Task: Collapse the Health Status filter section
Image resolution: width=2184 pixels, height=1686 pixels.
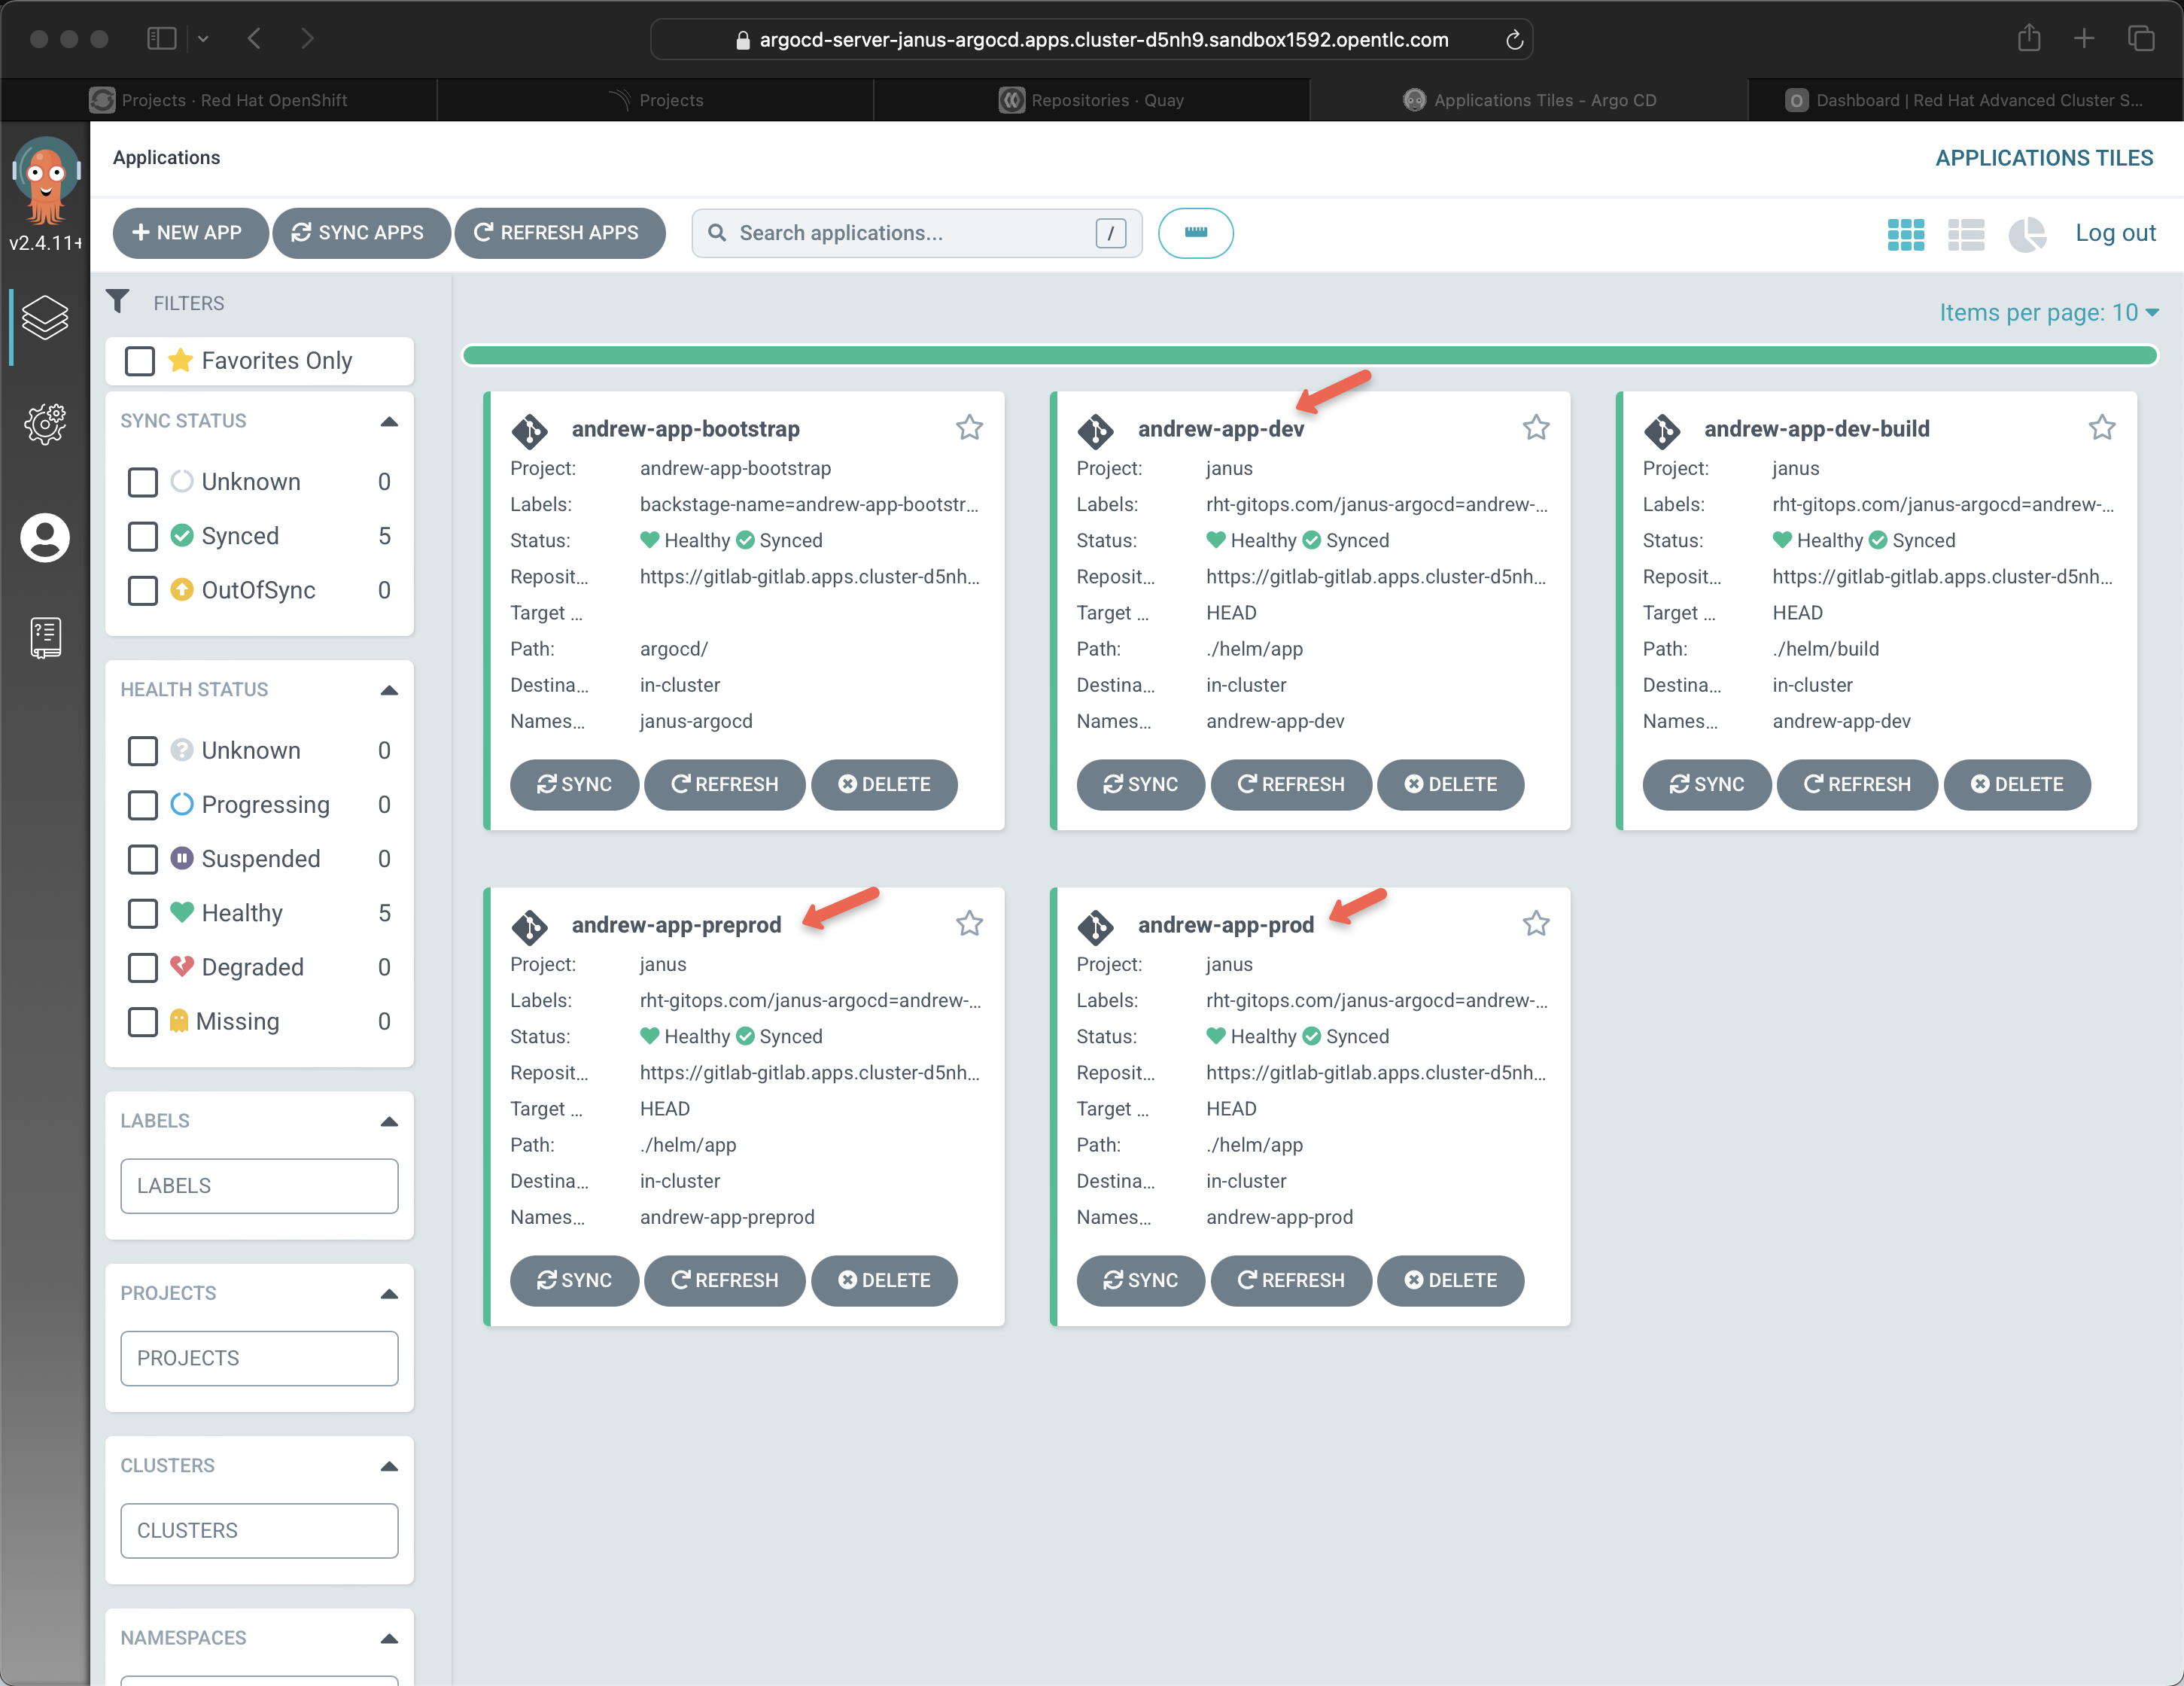Action: [x=389, y=690]
